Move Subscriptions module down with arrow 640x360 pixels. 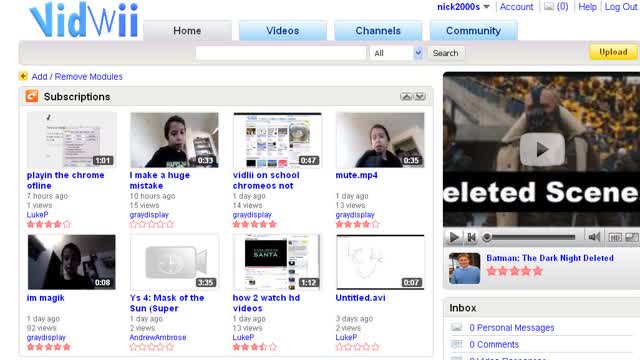pos(420,96)
